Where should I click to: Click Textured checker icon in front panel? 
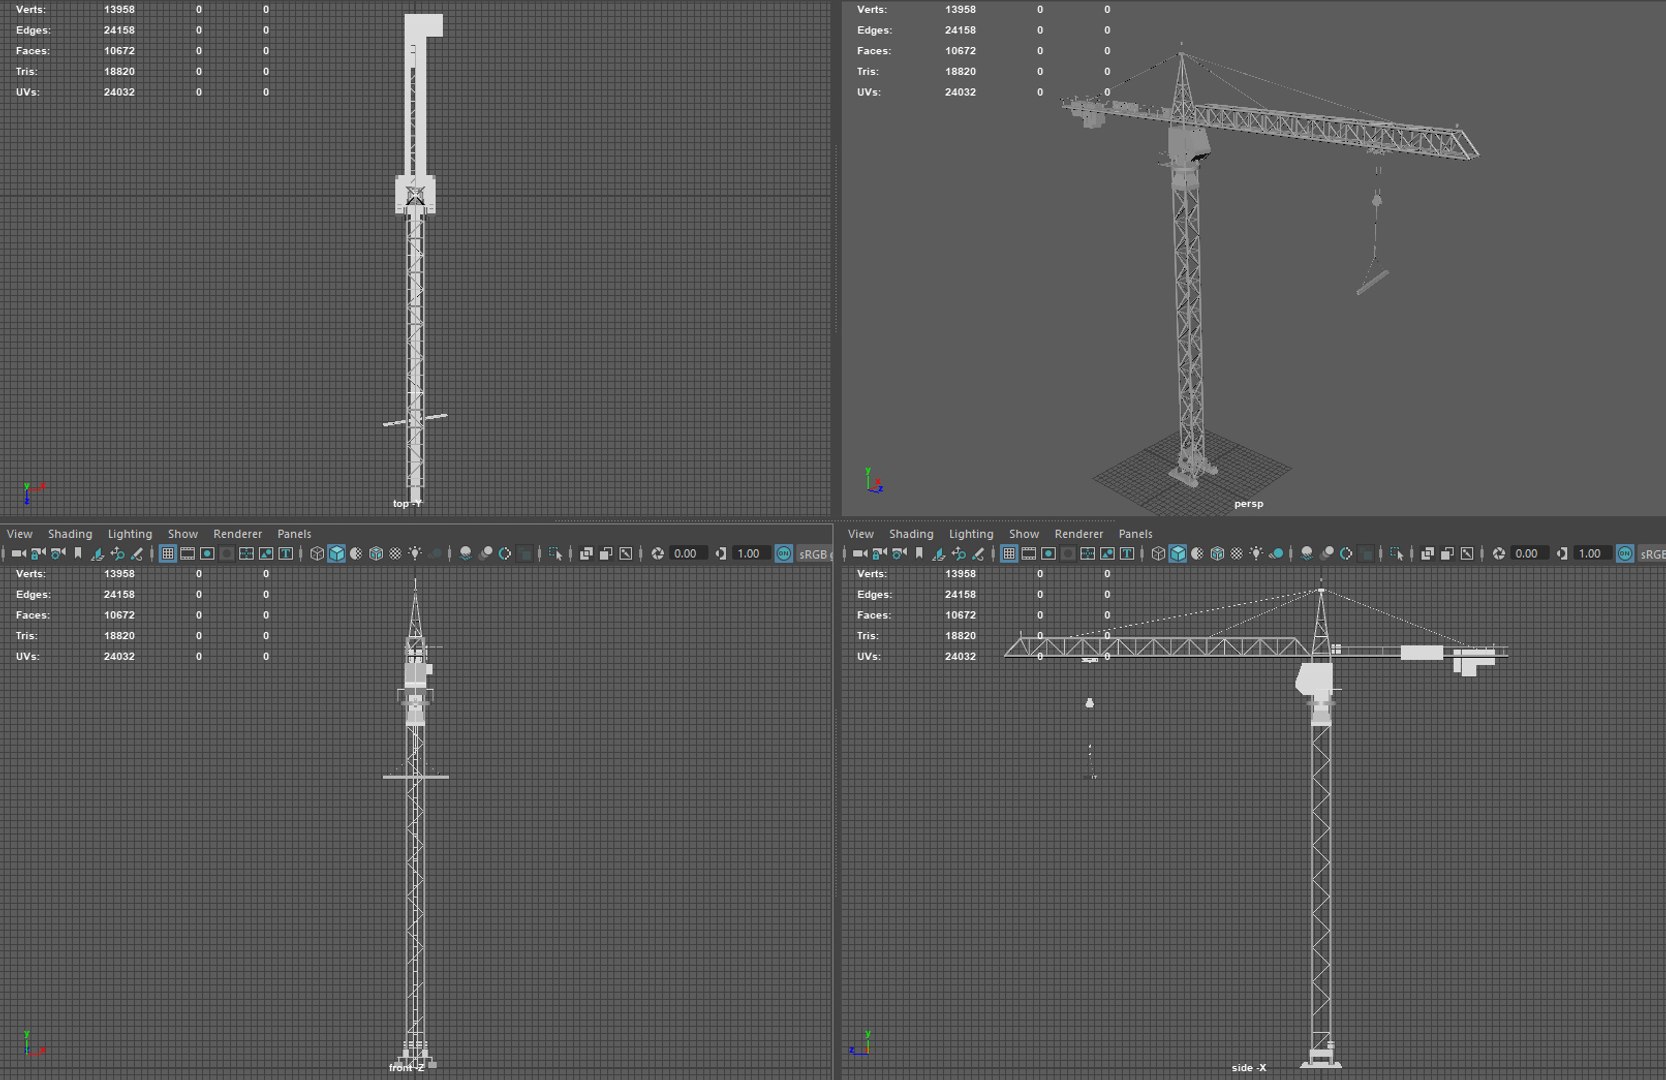click(x=395, y=553)
